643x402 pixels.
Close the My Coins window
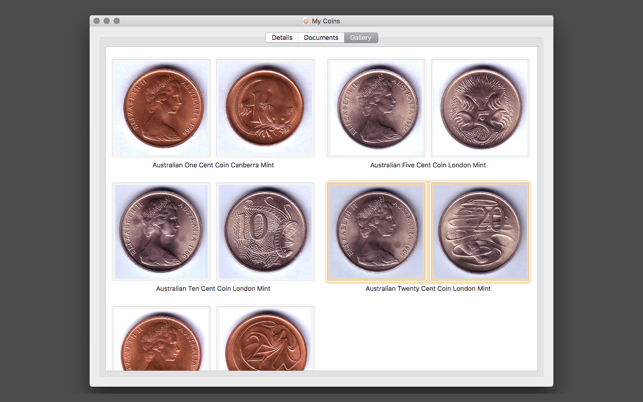pos(97,21)
